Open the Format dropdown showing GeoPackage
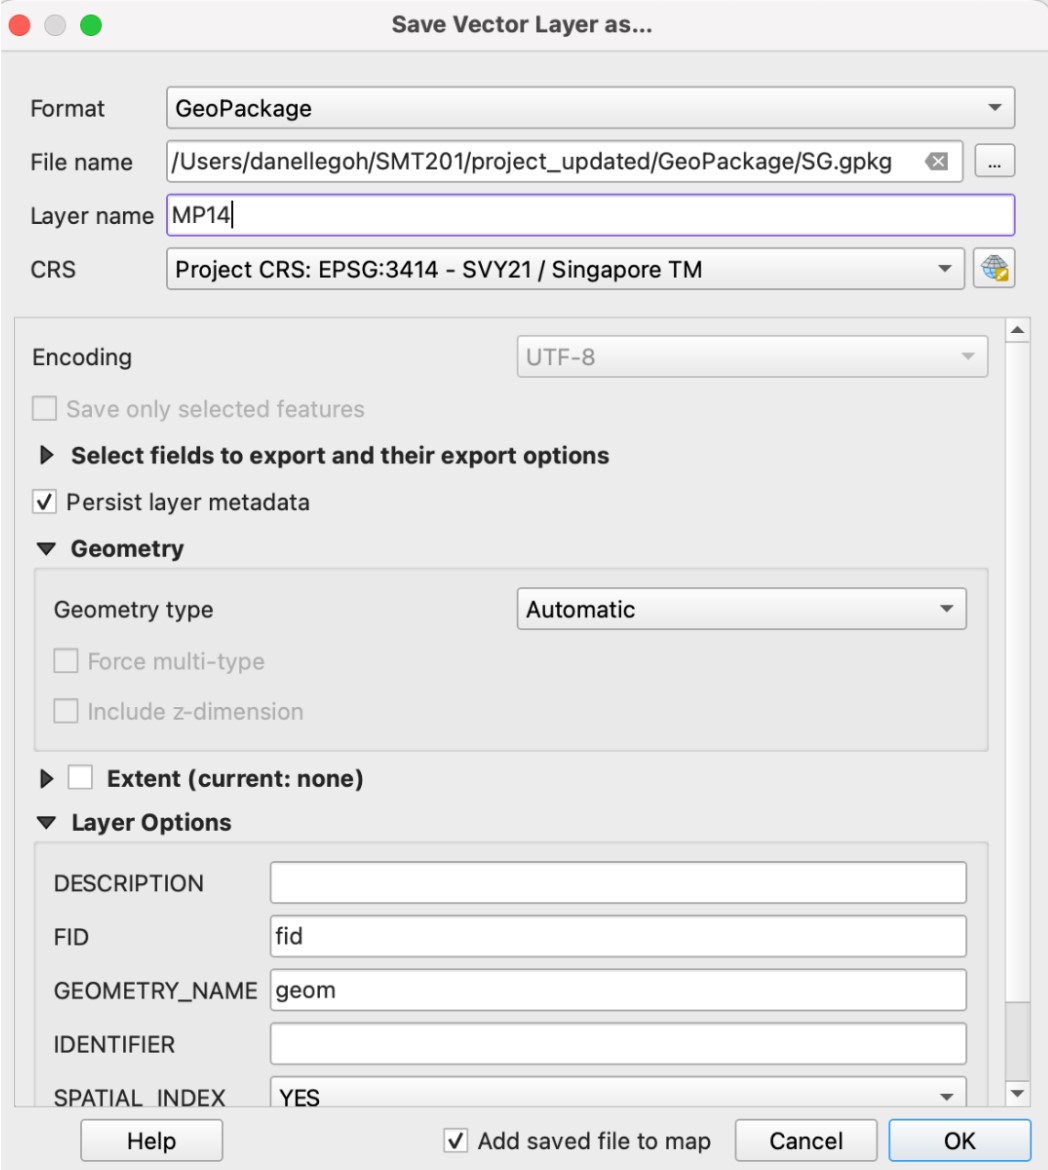 [x=590, y=108]
